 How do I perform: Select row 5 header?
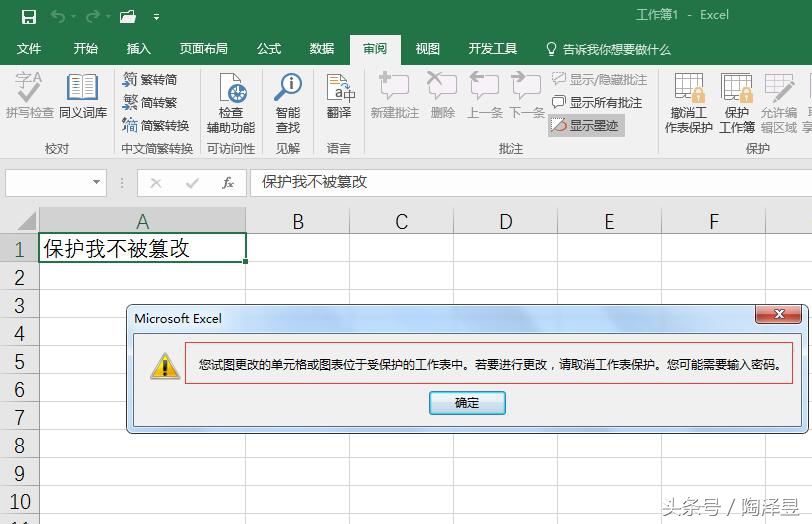(x=19, y=361)
